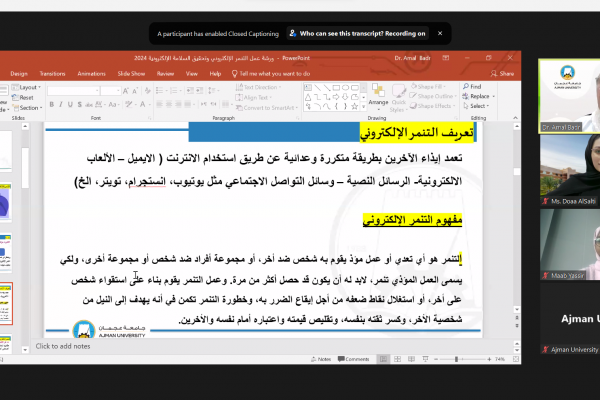Reset the slide layout with Reset

click(27, 97)
